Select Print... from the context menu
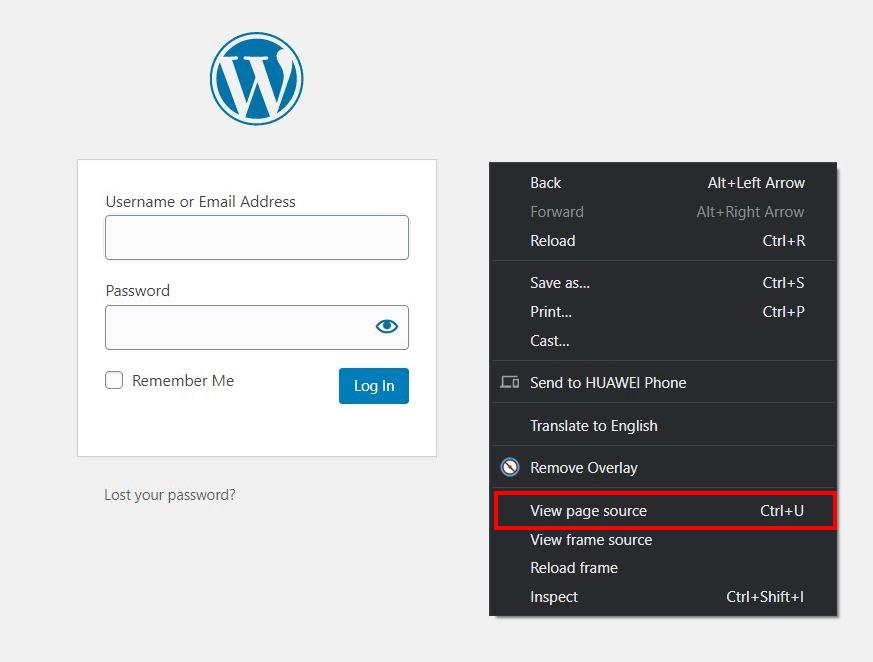The image size is (873, 662). click(550, 312)
